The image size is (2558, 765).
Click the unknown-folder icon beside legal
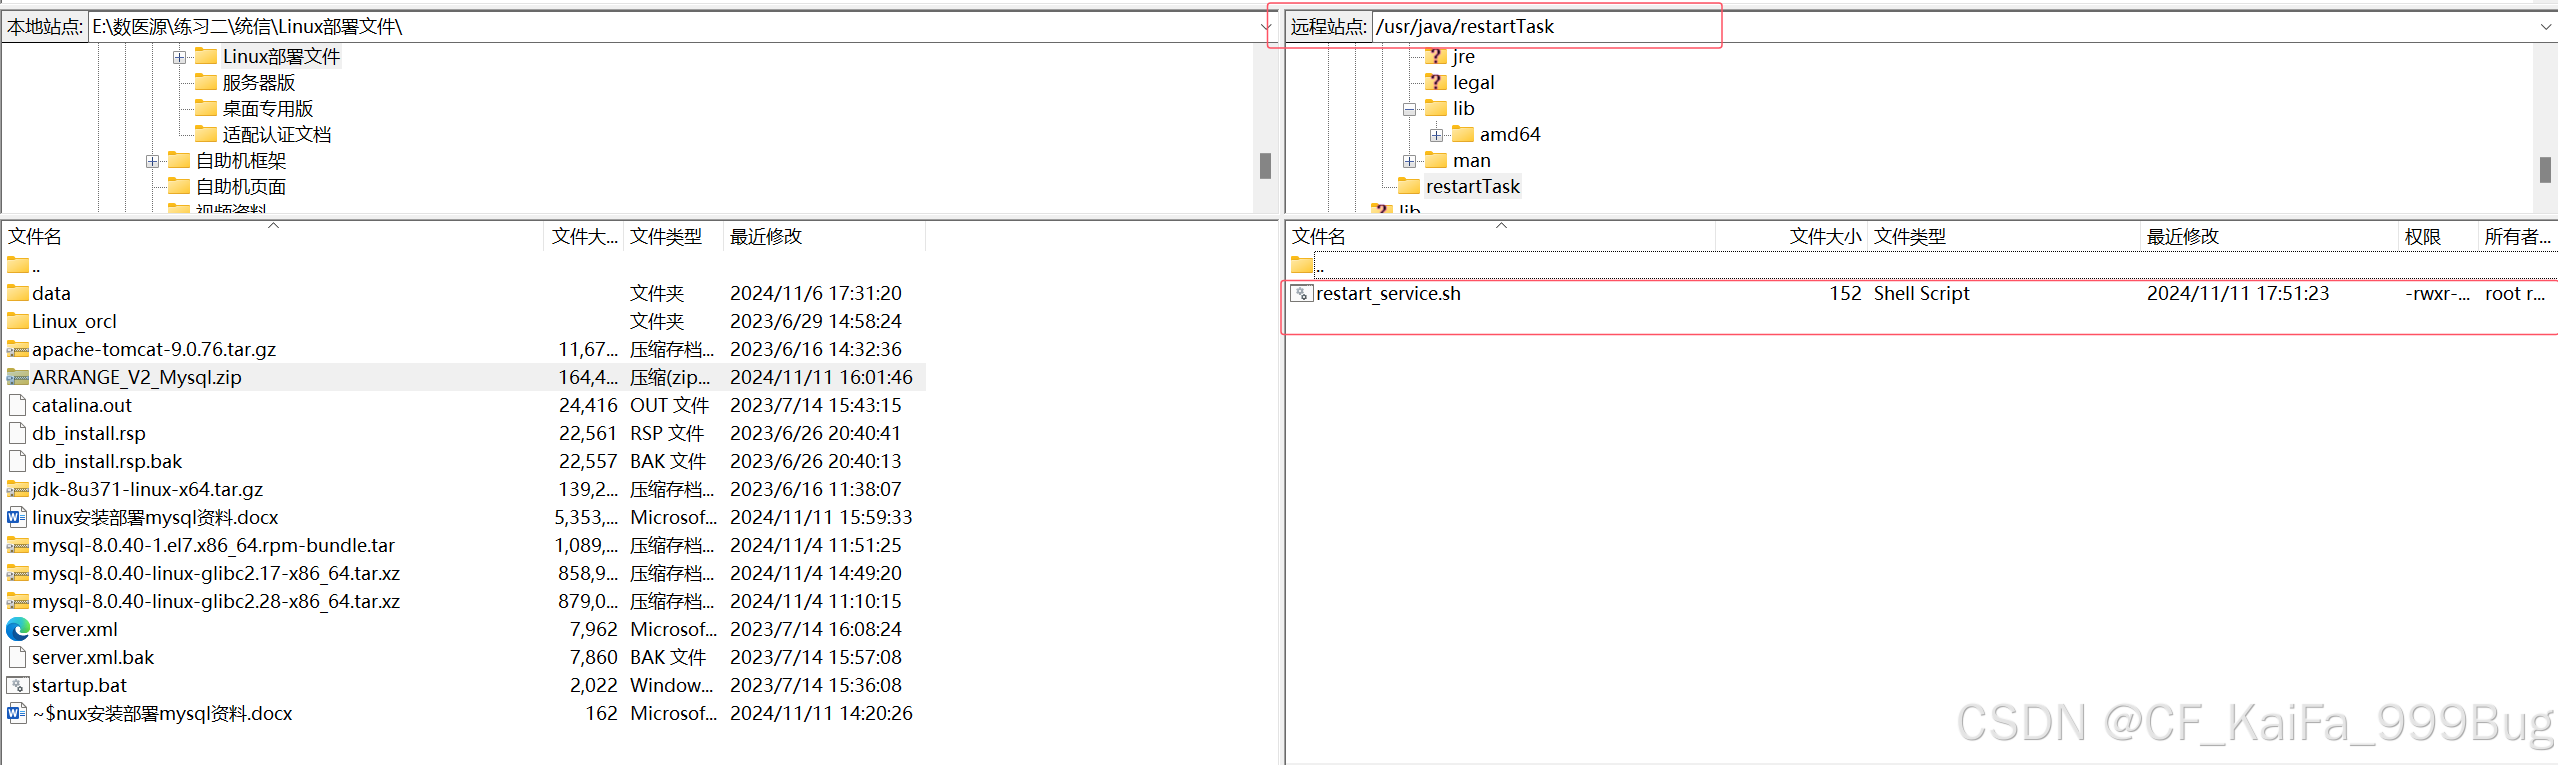click(1436, 82)
